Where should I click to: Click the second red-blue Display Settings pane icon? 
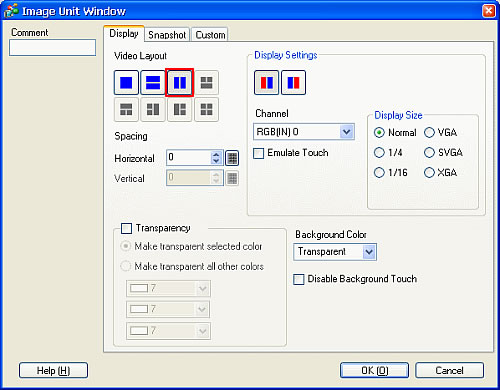pos(293,82)
